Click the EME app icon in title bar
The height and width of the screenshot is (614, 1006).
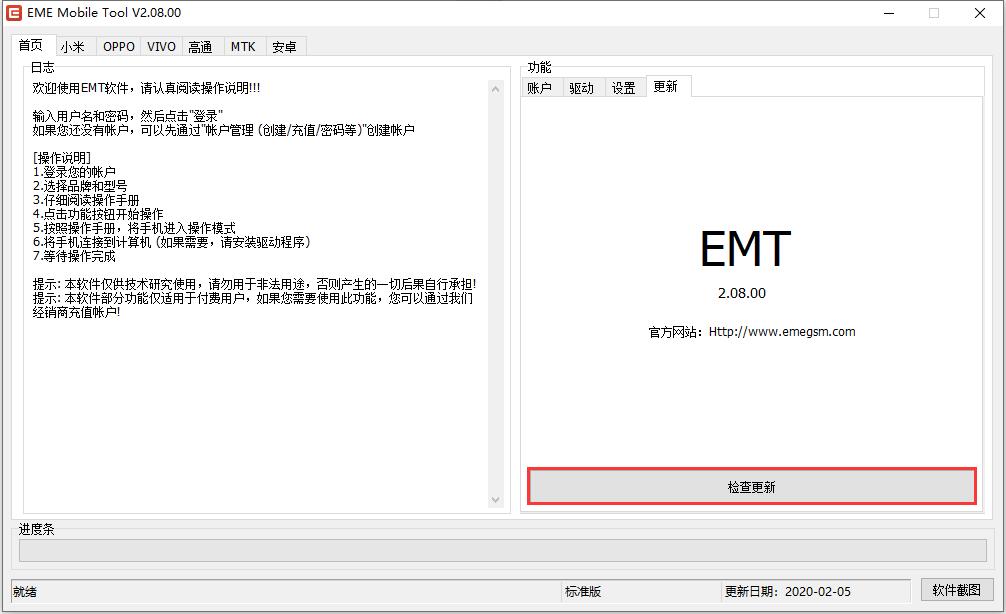[x=13, y=13]
